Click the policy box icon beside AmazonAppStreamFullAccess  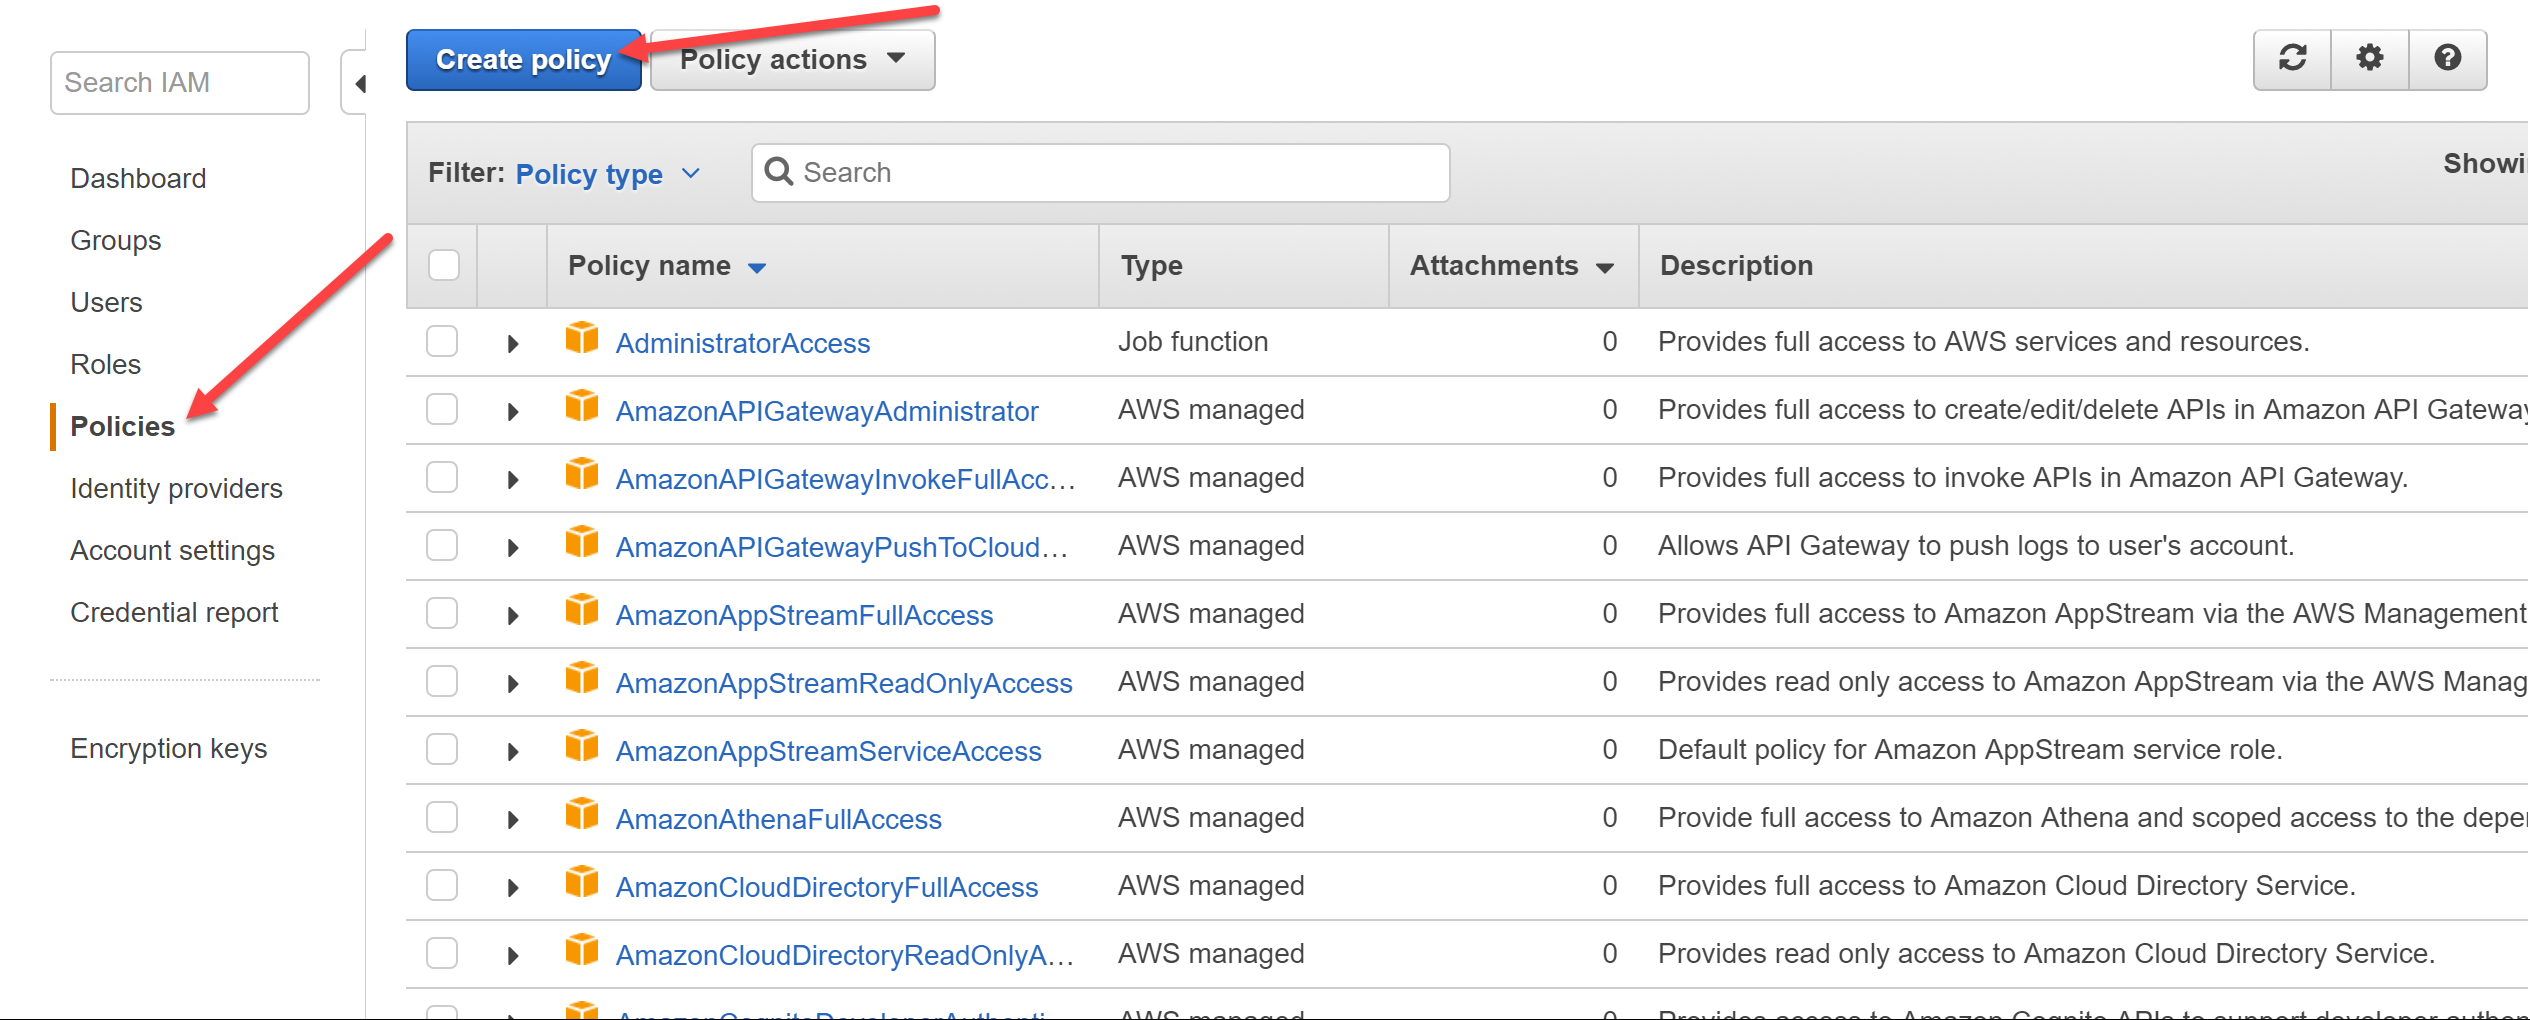[x=582, y=611]
